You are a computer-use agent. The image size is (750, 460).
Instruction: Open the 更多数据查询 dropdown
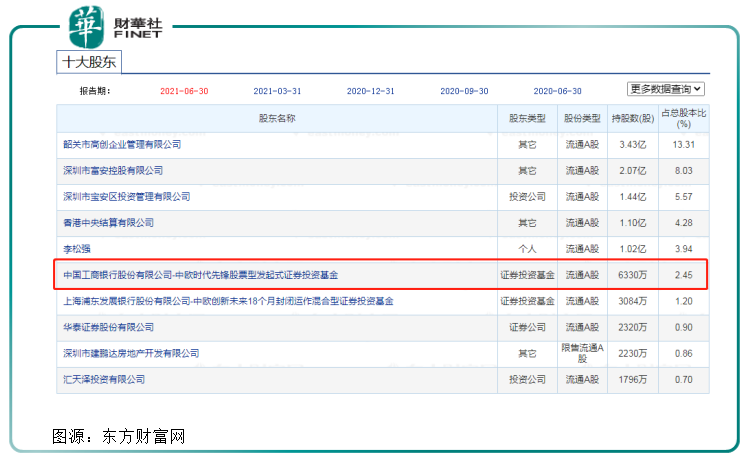coord(665,89)
